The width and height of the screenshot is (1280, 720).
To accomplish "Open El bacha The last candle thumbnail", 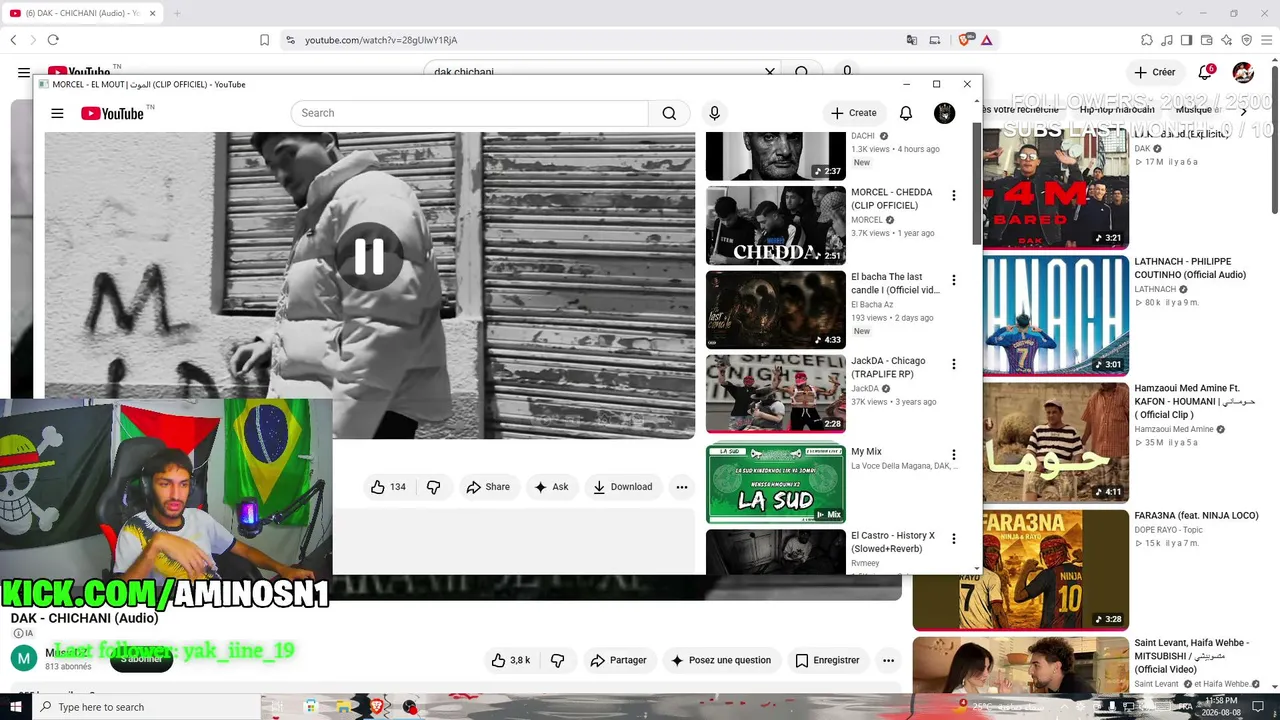I will 776,309.
